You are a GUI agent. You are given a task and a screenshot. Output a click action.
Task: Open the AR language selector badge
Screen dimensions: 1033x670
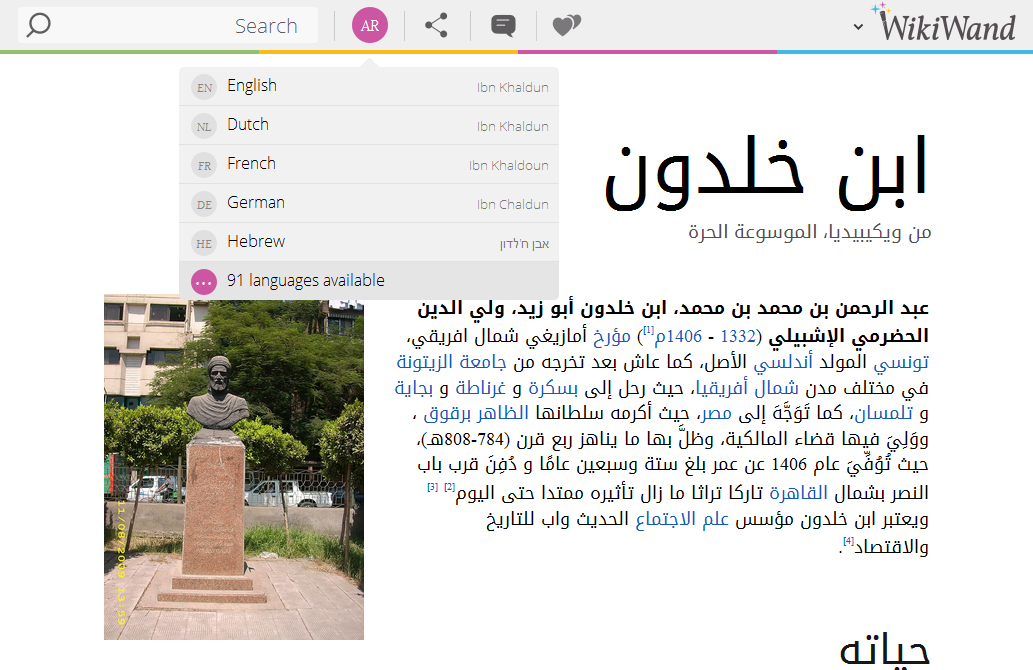370,25
